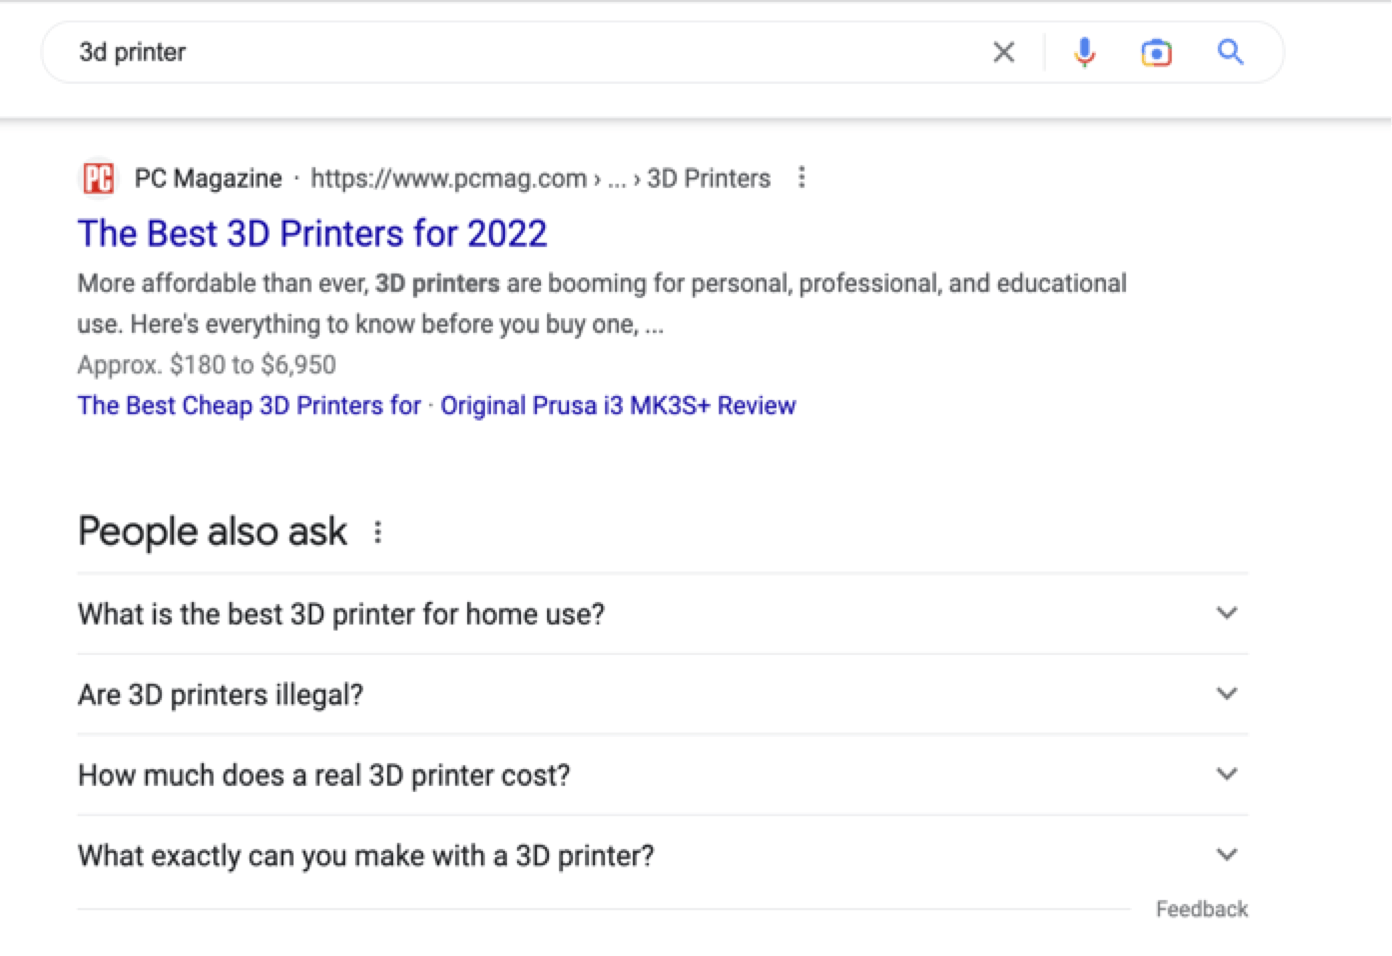The width and height of the screenshot is (1392, 956).
Task: Click the PC Magazine favicon logo
Action: click(x=98, y=179)
